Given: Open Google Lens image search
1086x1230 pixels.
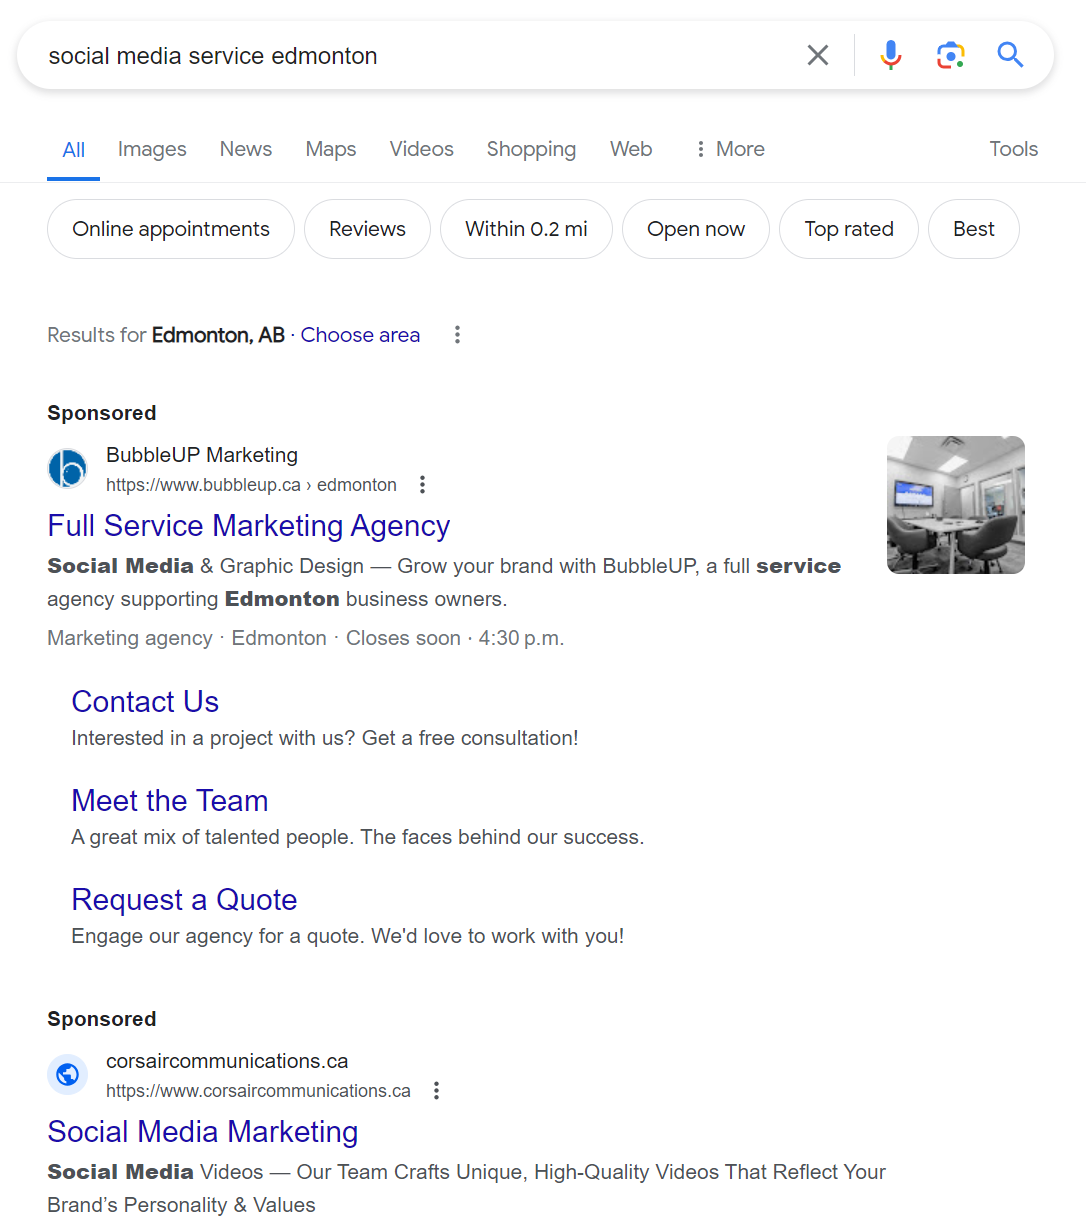Looking at the screenshot, I should (x=950, y=56).
